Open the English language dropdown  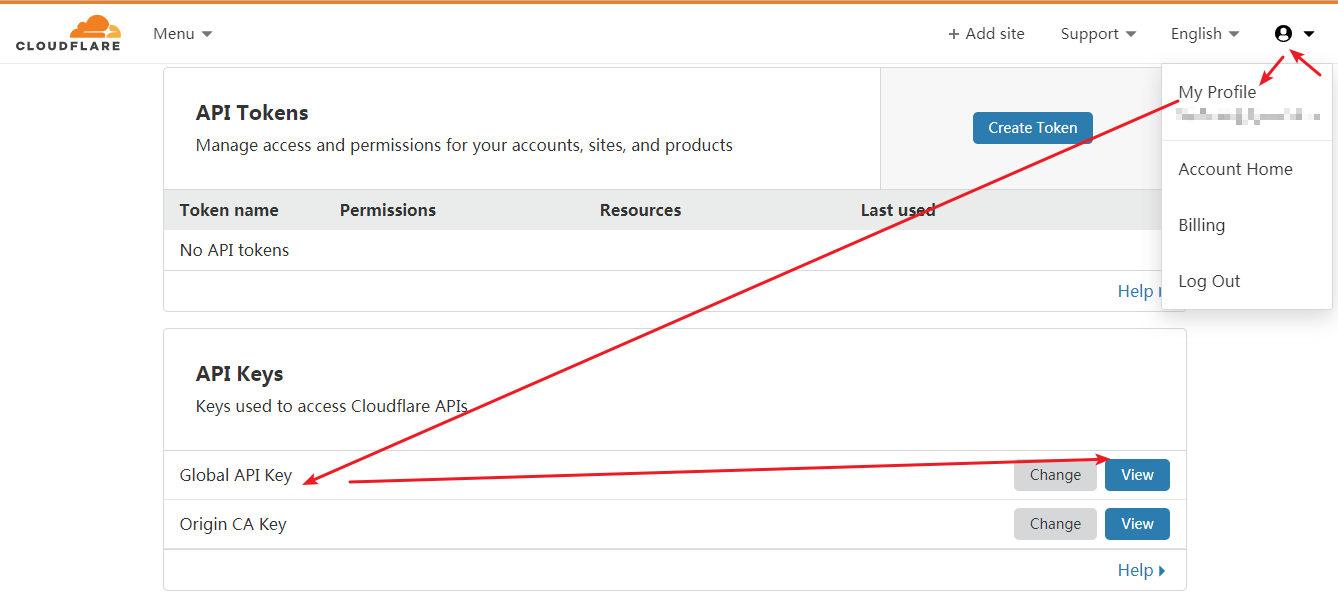(1205, 34)
